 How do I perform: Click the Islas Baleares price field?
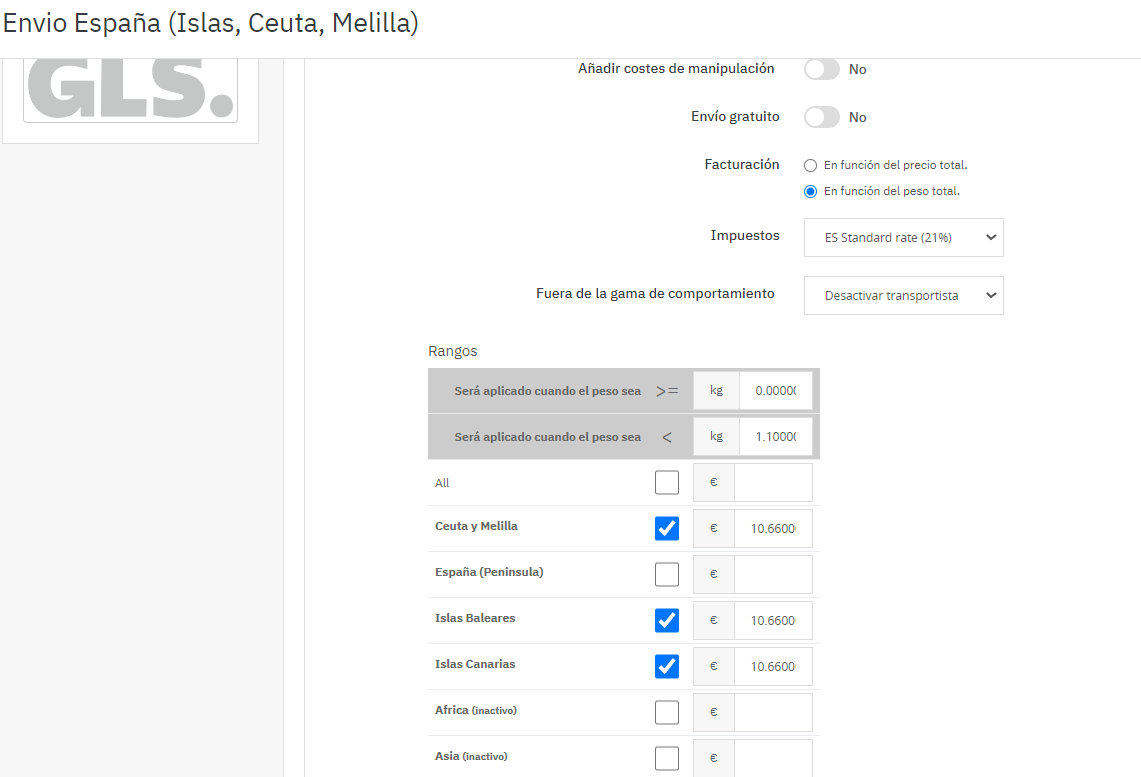[x=773, y=620]
